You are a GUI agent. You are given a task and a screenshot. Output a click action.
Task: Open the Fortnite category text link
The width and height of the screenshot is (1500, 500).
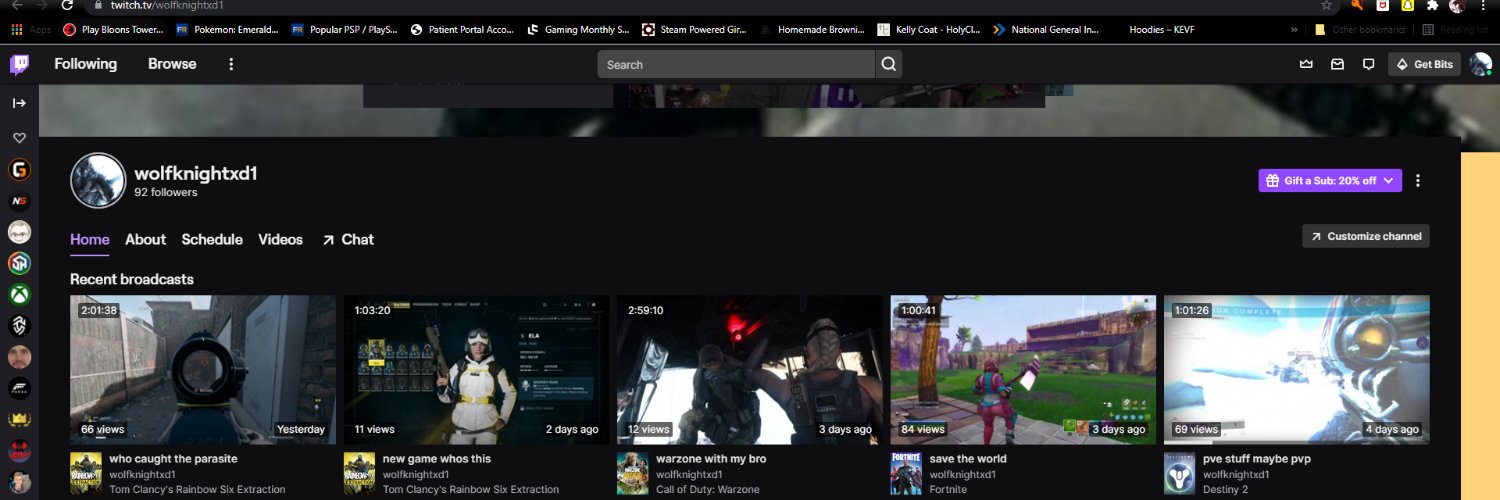click(948, 490)
